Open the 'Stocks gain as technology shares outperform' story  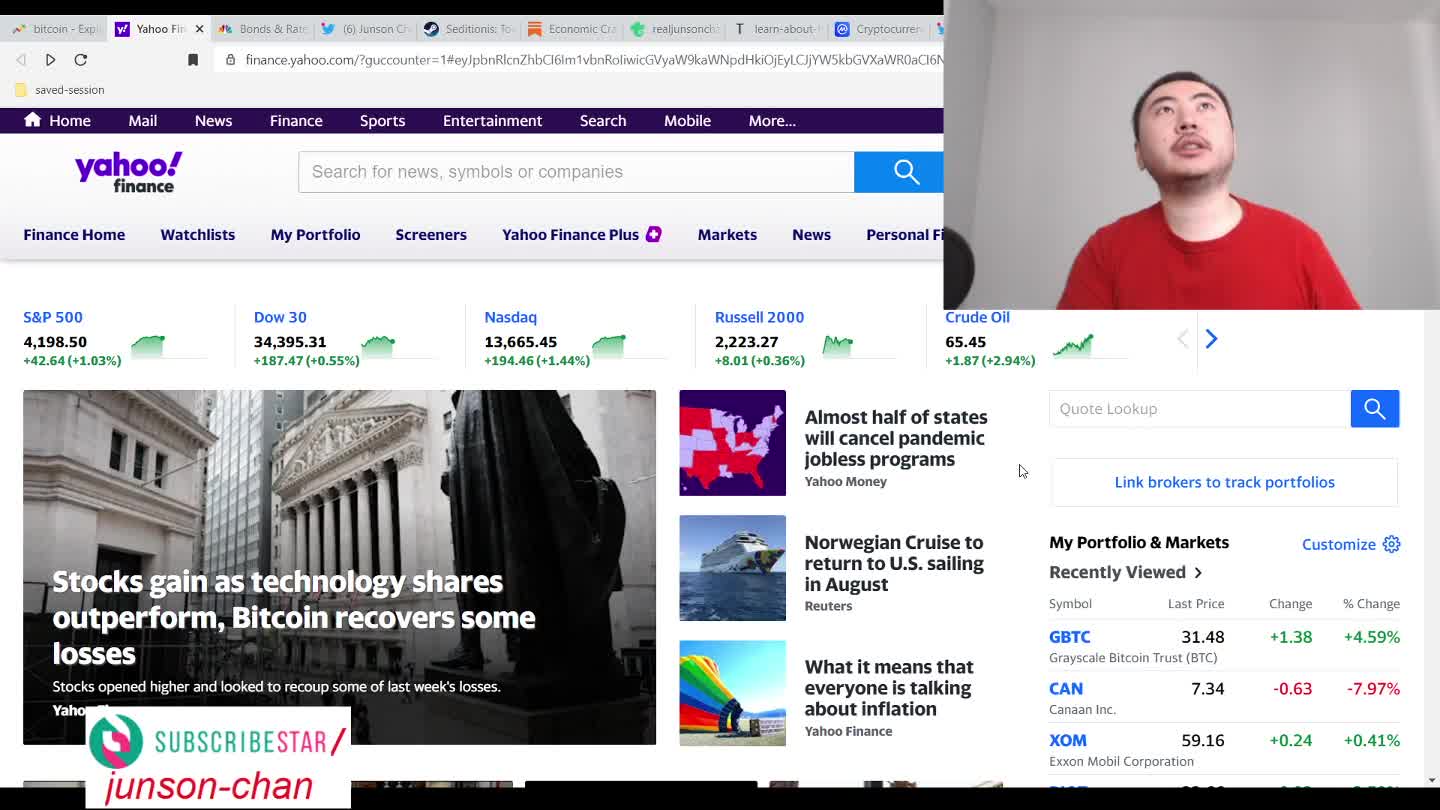pos(294,618)
